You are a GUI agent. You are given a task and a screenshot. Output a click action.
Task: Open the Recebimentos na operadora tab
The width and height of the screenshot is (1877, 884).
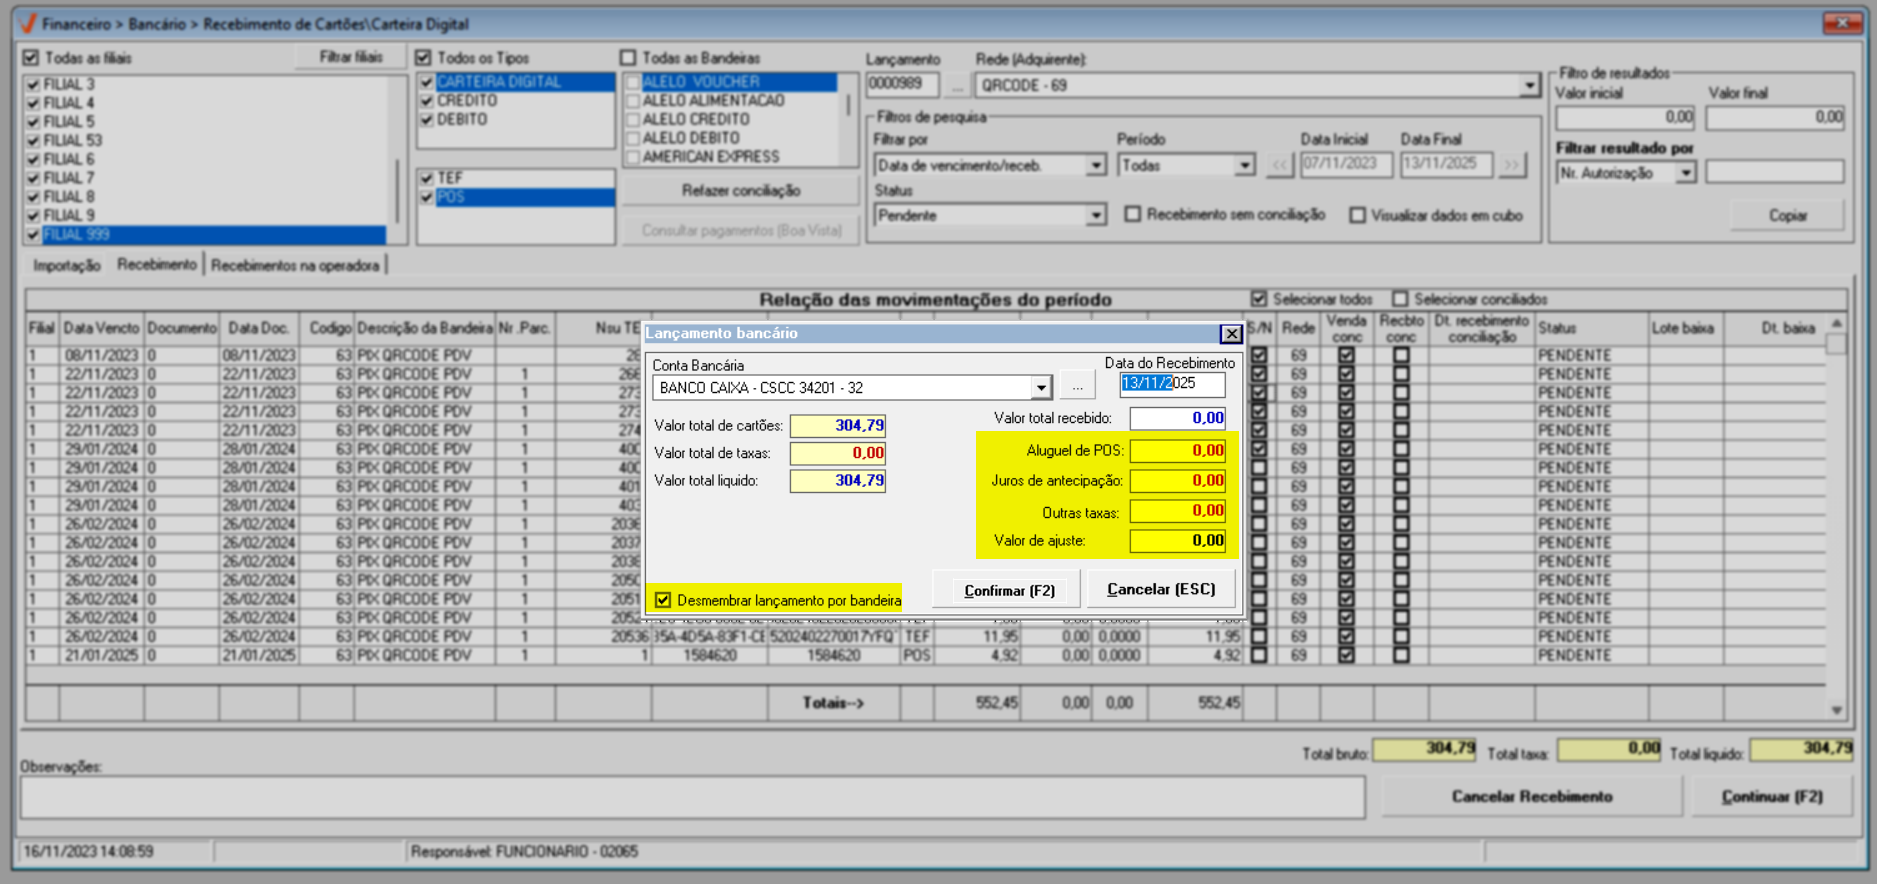pyautogui.click(x=295, y=265)
